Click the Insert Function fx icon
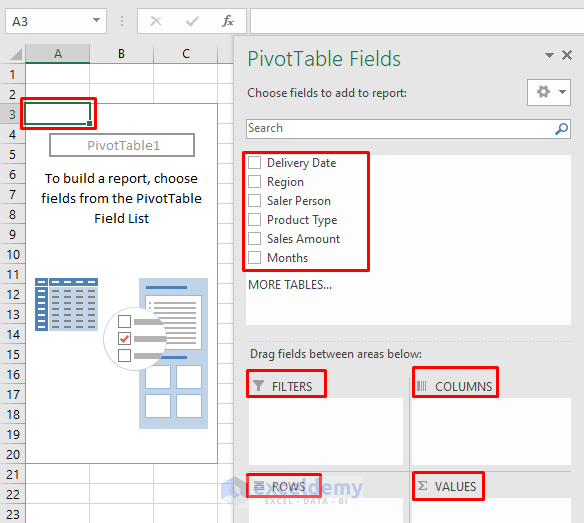Screen dimensions: 584x523 point(228,21)
